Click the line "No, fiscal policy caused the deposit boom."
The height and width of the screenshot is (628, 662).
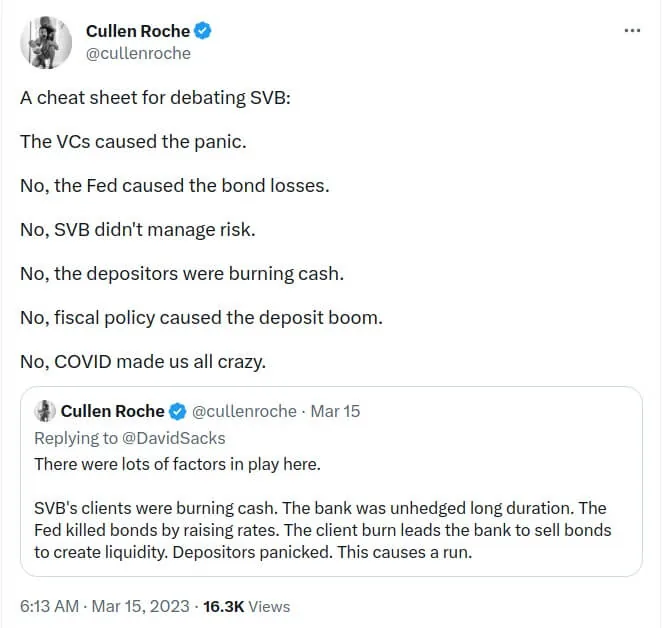(201, 317)
